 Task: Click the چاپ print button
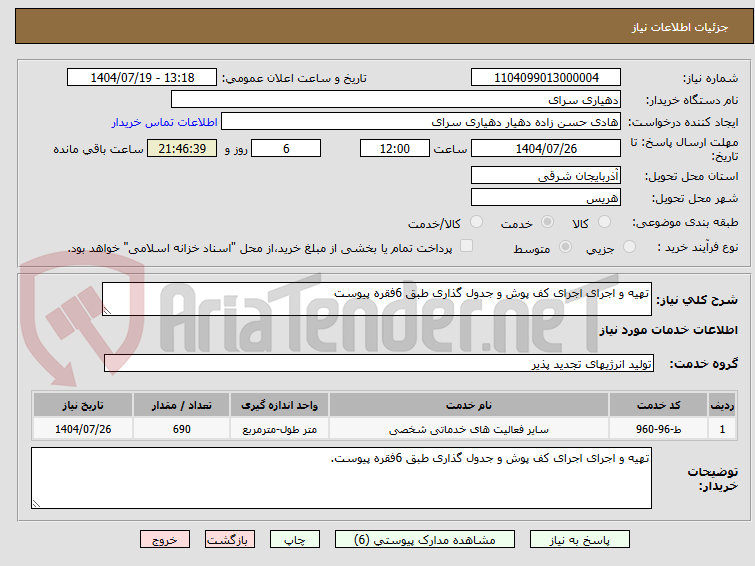pos(295,540)
